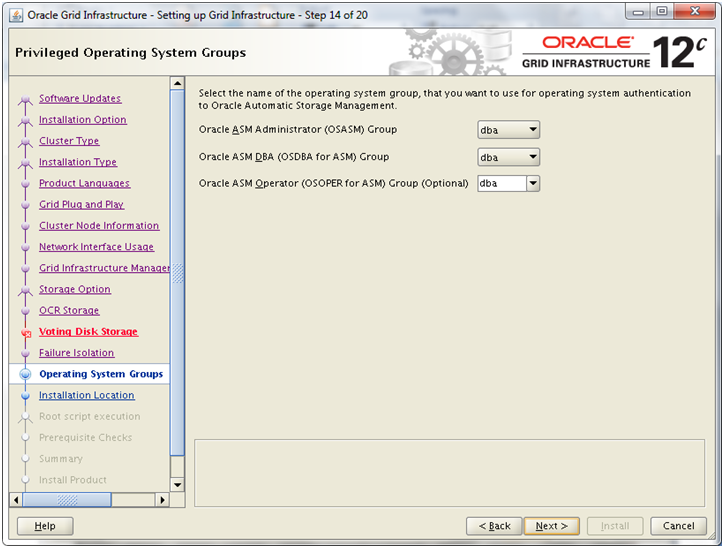Open the OSASM Group dropdown

pos(508,130)
